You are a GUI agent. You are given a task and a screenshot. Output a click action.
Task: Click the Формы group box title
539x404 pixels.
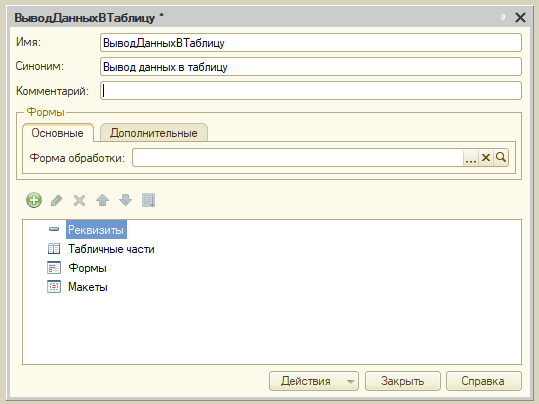[x=46, y=112]
